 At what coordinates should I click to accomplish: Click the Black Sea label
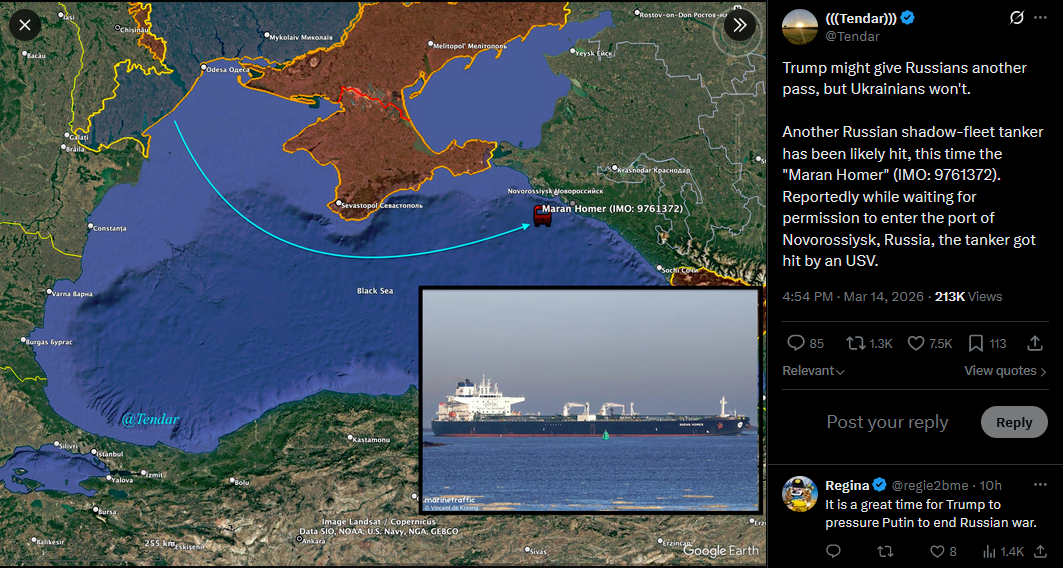pos(375,291)
